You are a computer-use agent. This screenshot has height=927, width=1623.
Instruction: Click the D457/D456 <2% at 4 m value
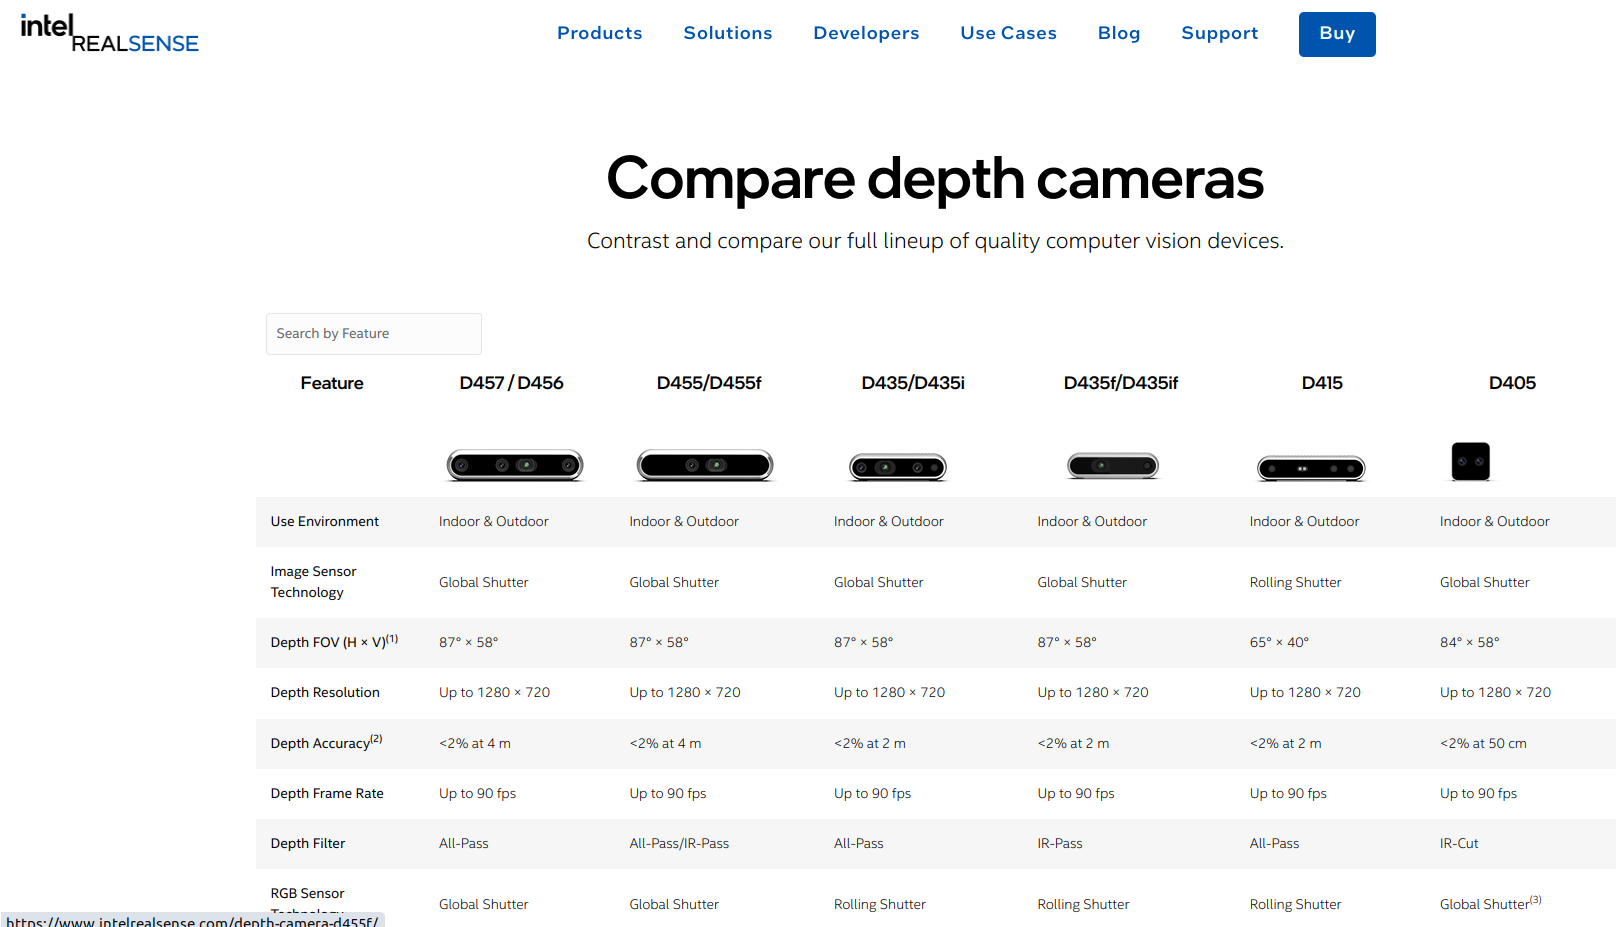point(475,744)
